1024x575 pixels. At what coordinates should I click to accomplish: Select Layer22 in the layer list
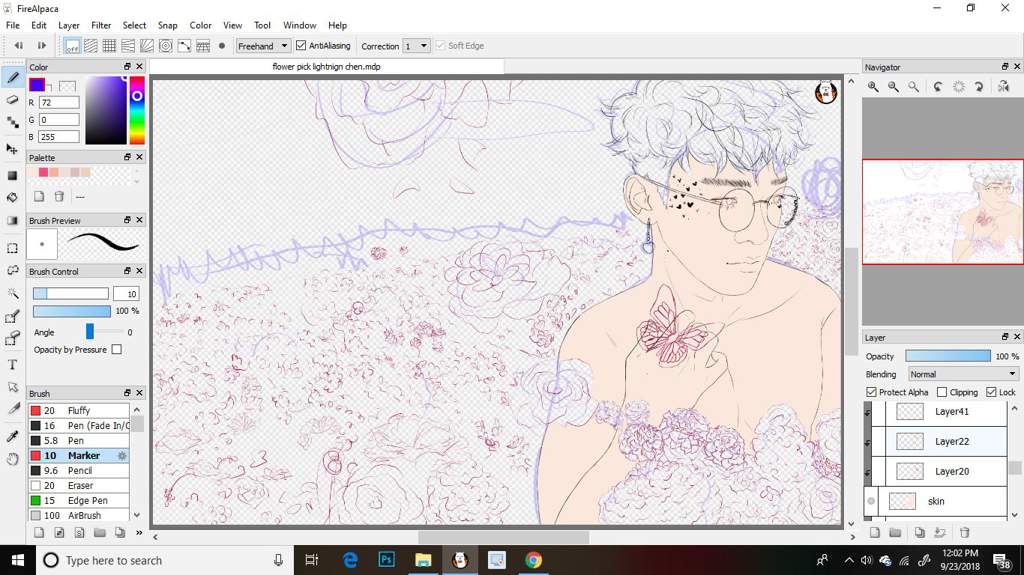[x=938, y=442]
